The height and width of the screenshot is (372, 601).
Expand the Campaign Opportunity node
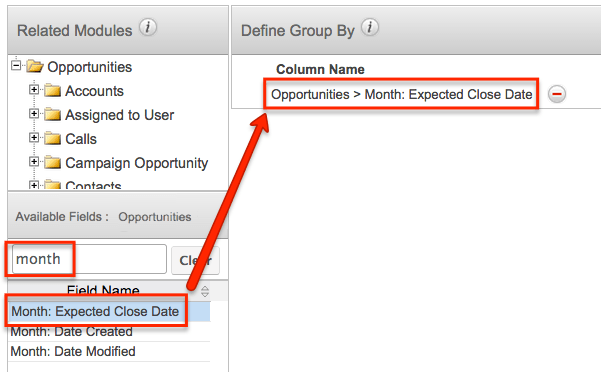pos(34,162)
